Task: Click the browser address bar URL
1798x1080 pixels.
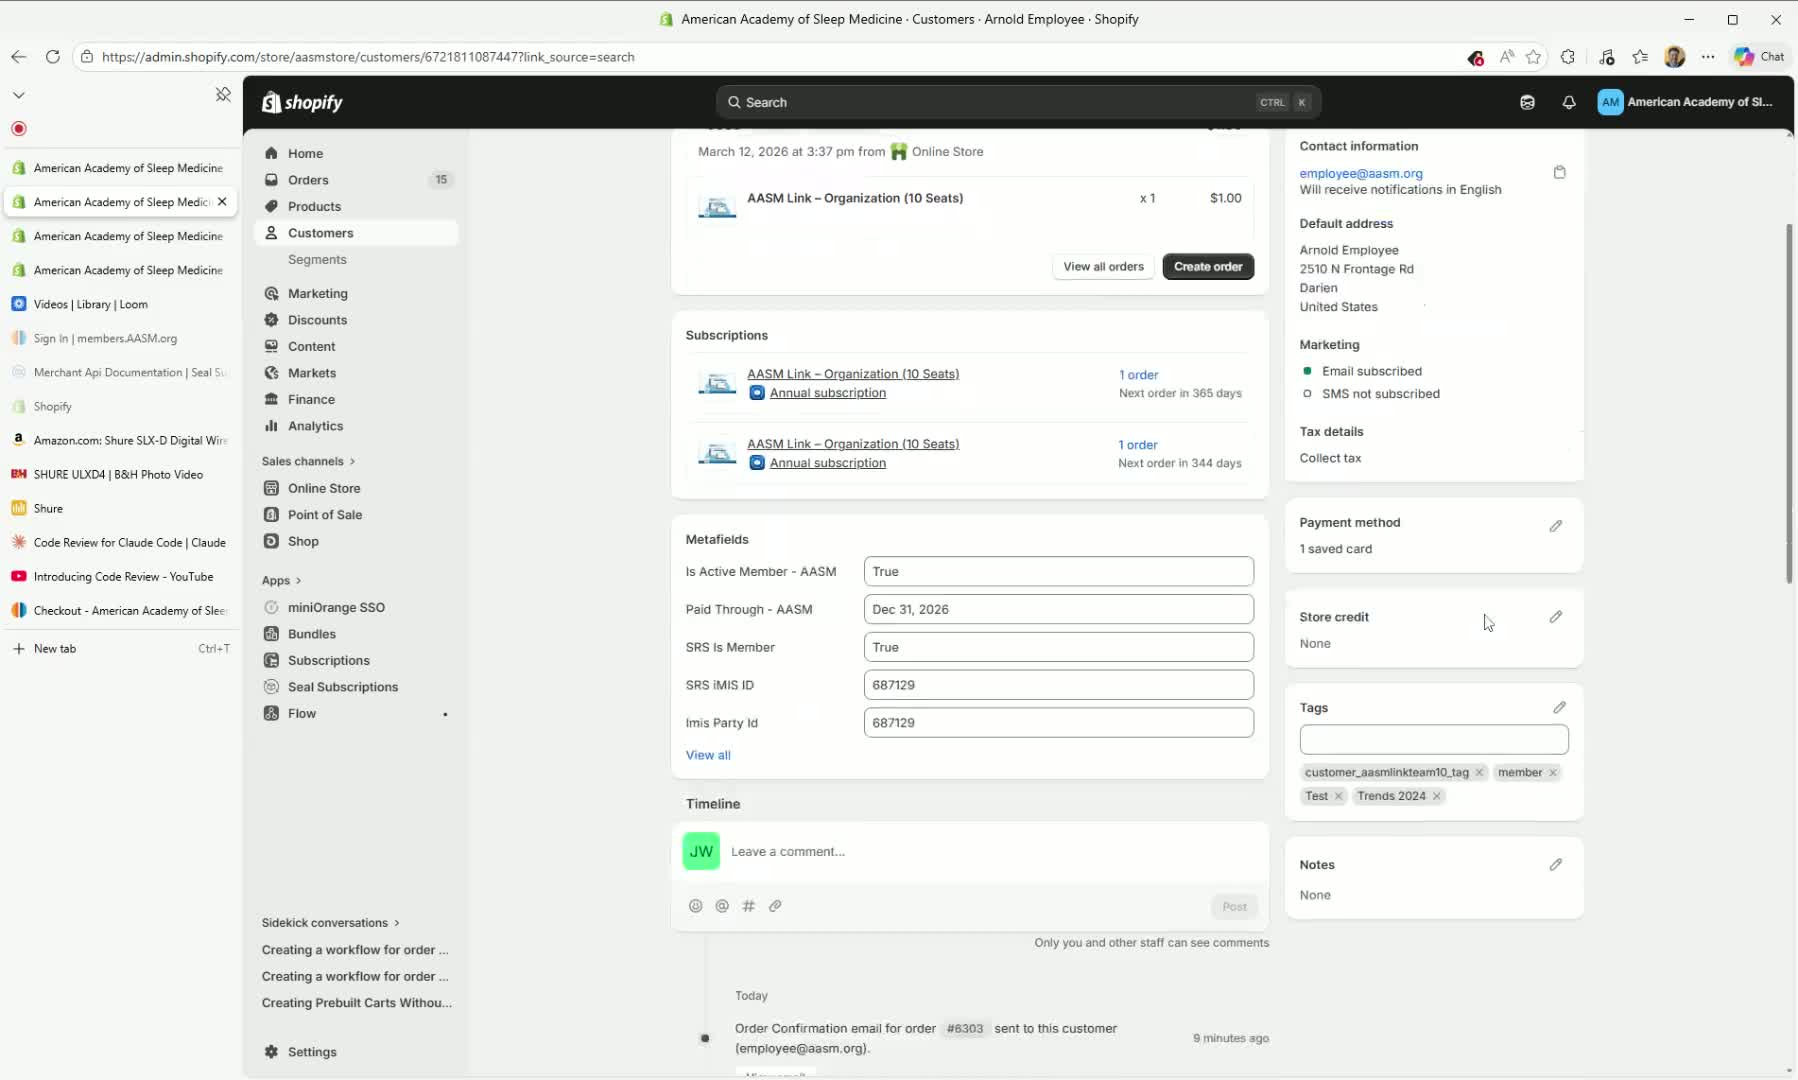Action: click(x=368, y=57)
